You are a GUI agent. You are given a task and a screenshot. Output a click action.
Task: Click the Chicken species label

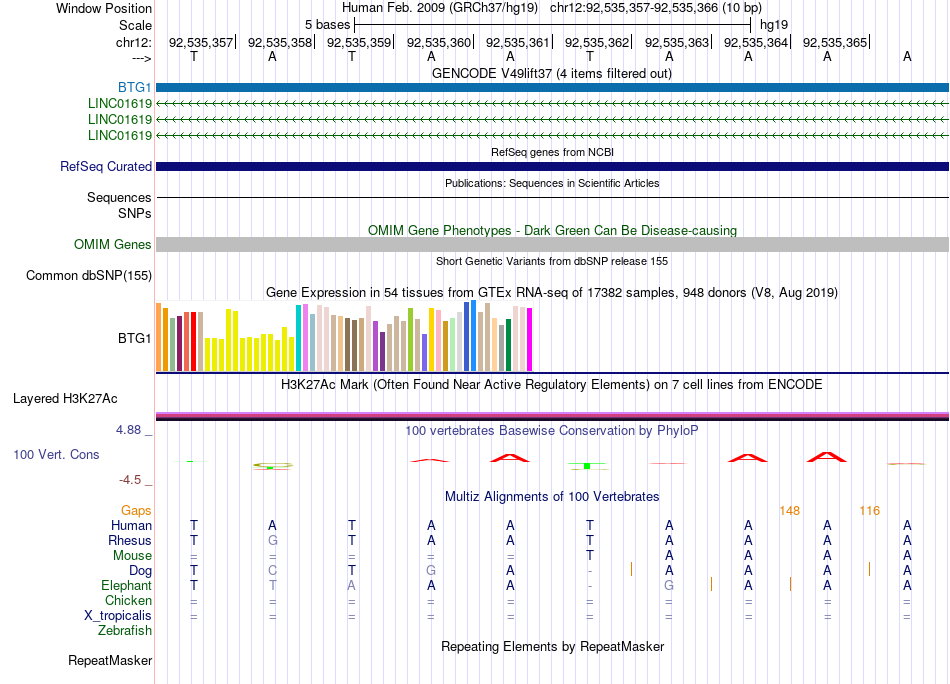(128, 600)
